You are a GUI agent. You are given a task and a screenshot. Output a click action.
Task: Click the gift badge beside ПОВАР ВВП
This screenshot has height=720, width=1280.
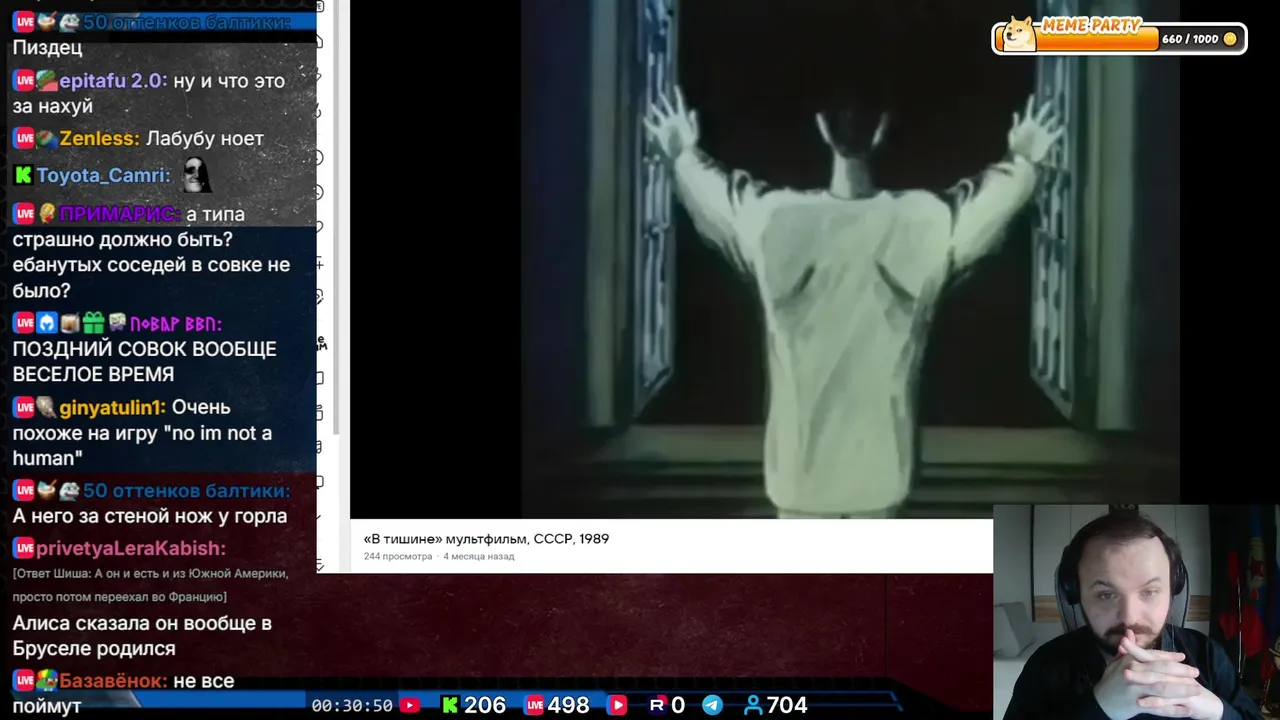pos(93,323)
